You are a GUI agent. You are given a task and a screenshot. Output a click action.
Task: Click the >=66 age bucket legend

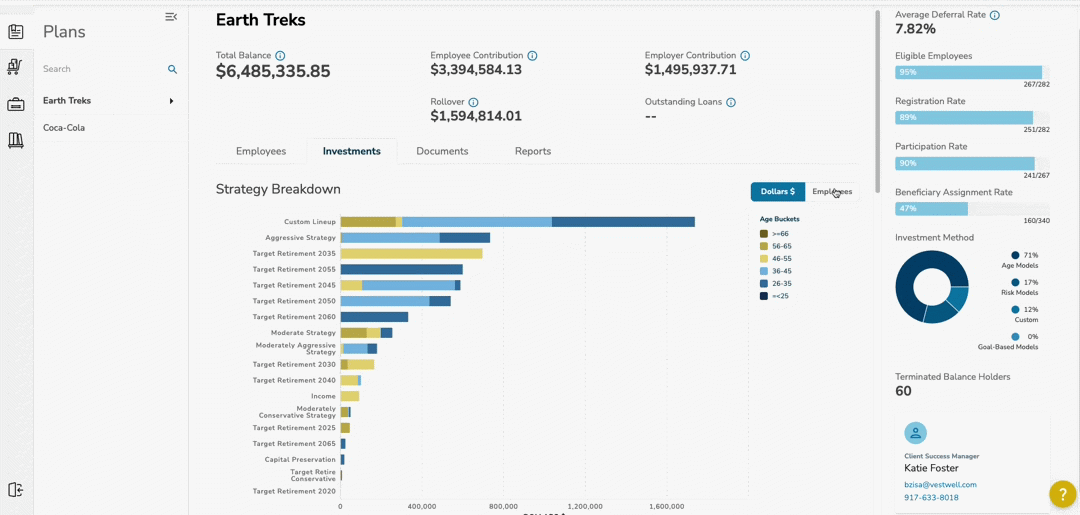[x=774, y=234]
